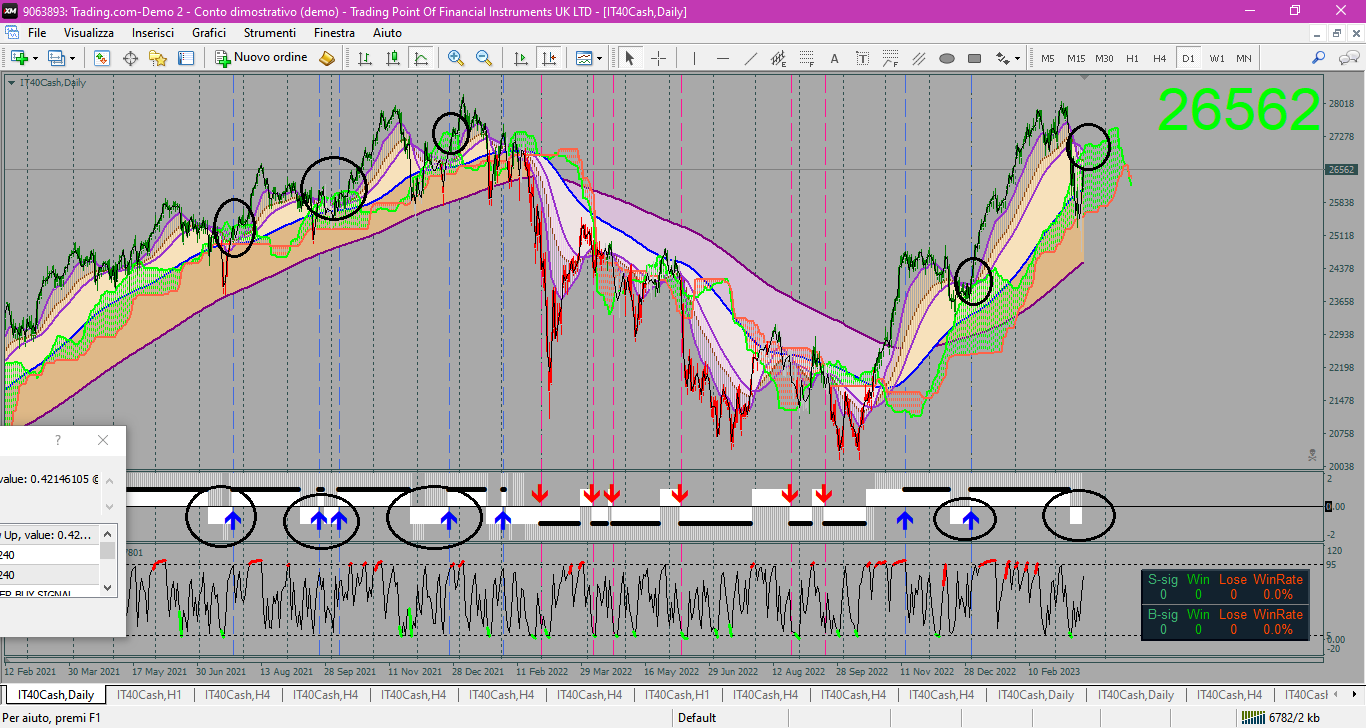Draw a vertical line
The width and height of the screenshot is (1366, 728).
693,58
